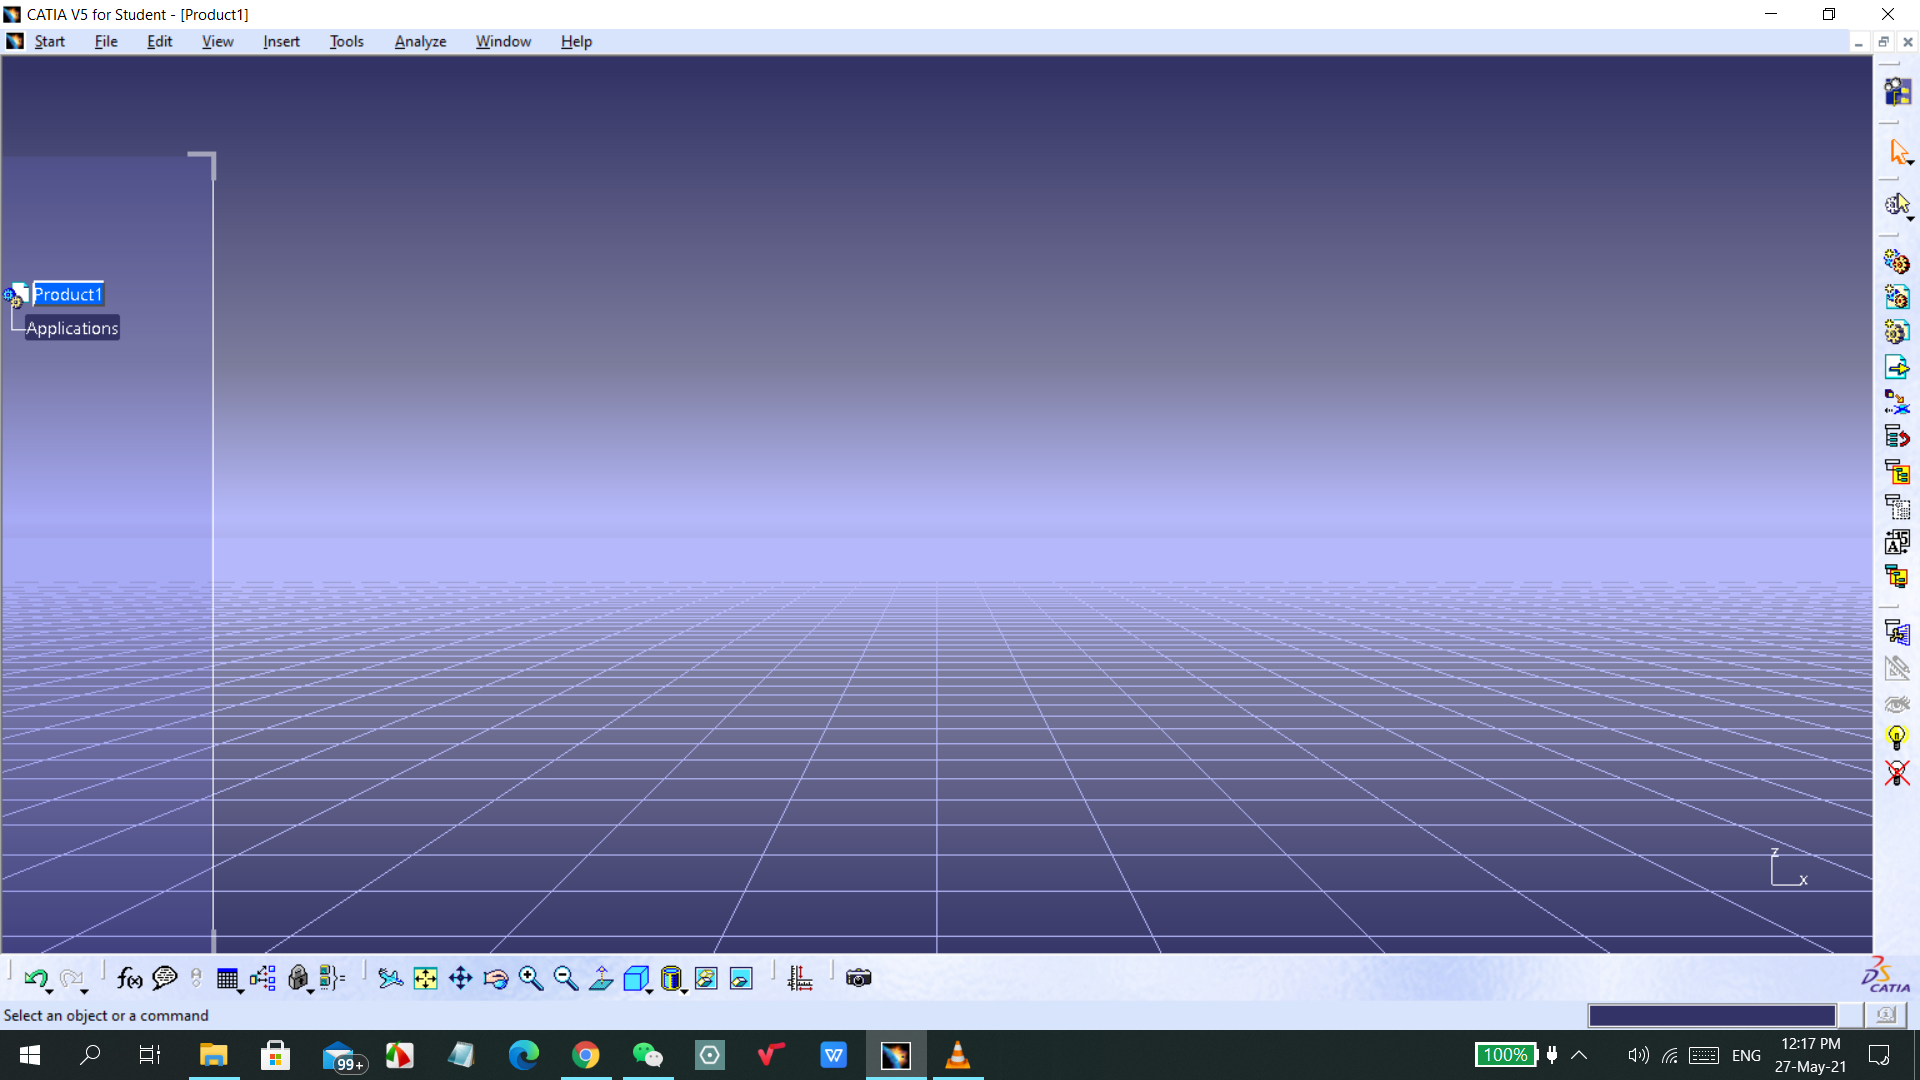Open the Formula f(x) tool
The width and height of the screenshot is (1920, 1080).
coord(129,978)
